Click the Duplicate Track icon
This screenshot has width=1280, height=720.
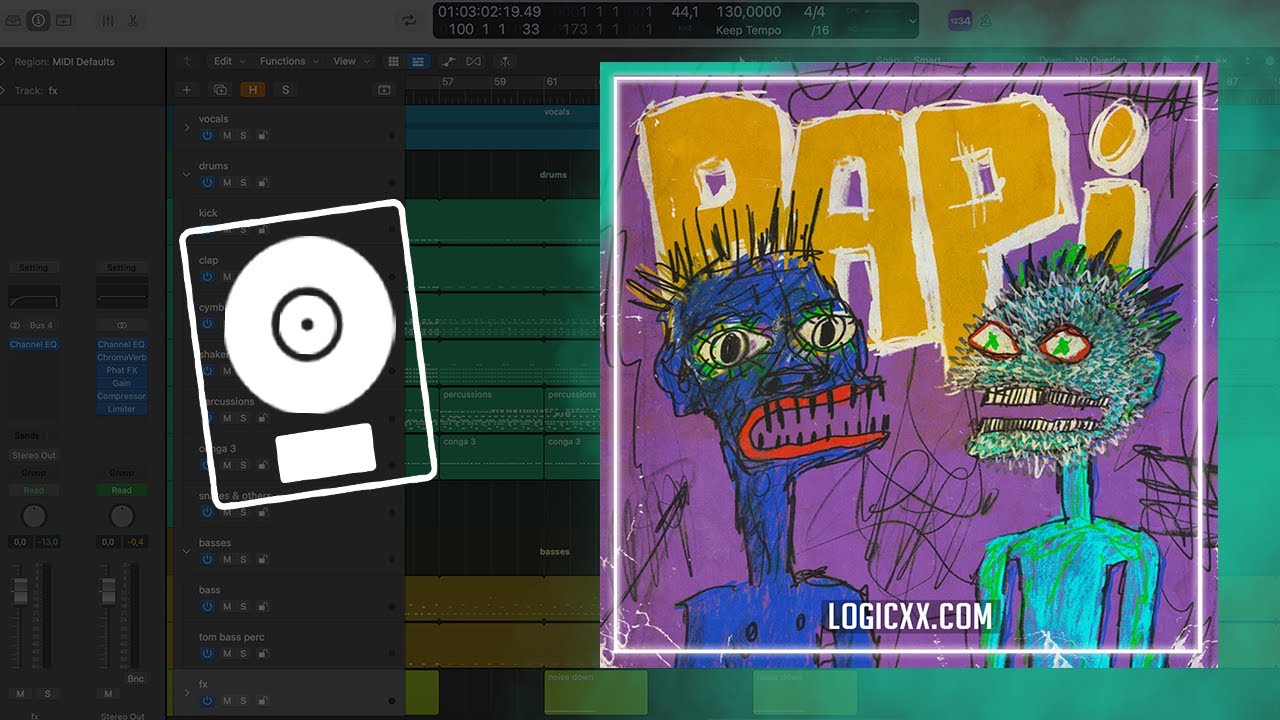tap(220, 90)
